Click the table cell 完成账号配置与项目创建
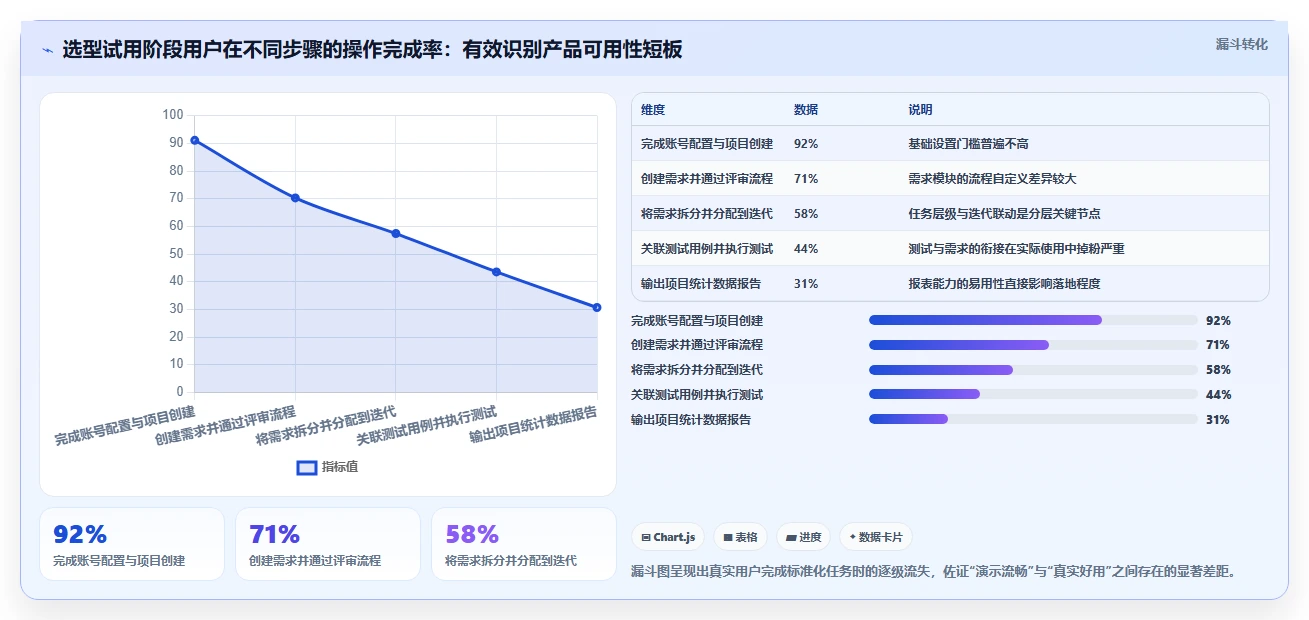Image resolution: width=1309 pixels, height=620 pixels. pos(707,144)
